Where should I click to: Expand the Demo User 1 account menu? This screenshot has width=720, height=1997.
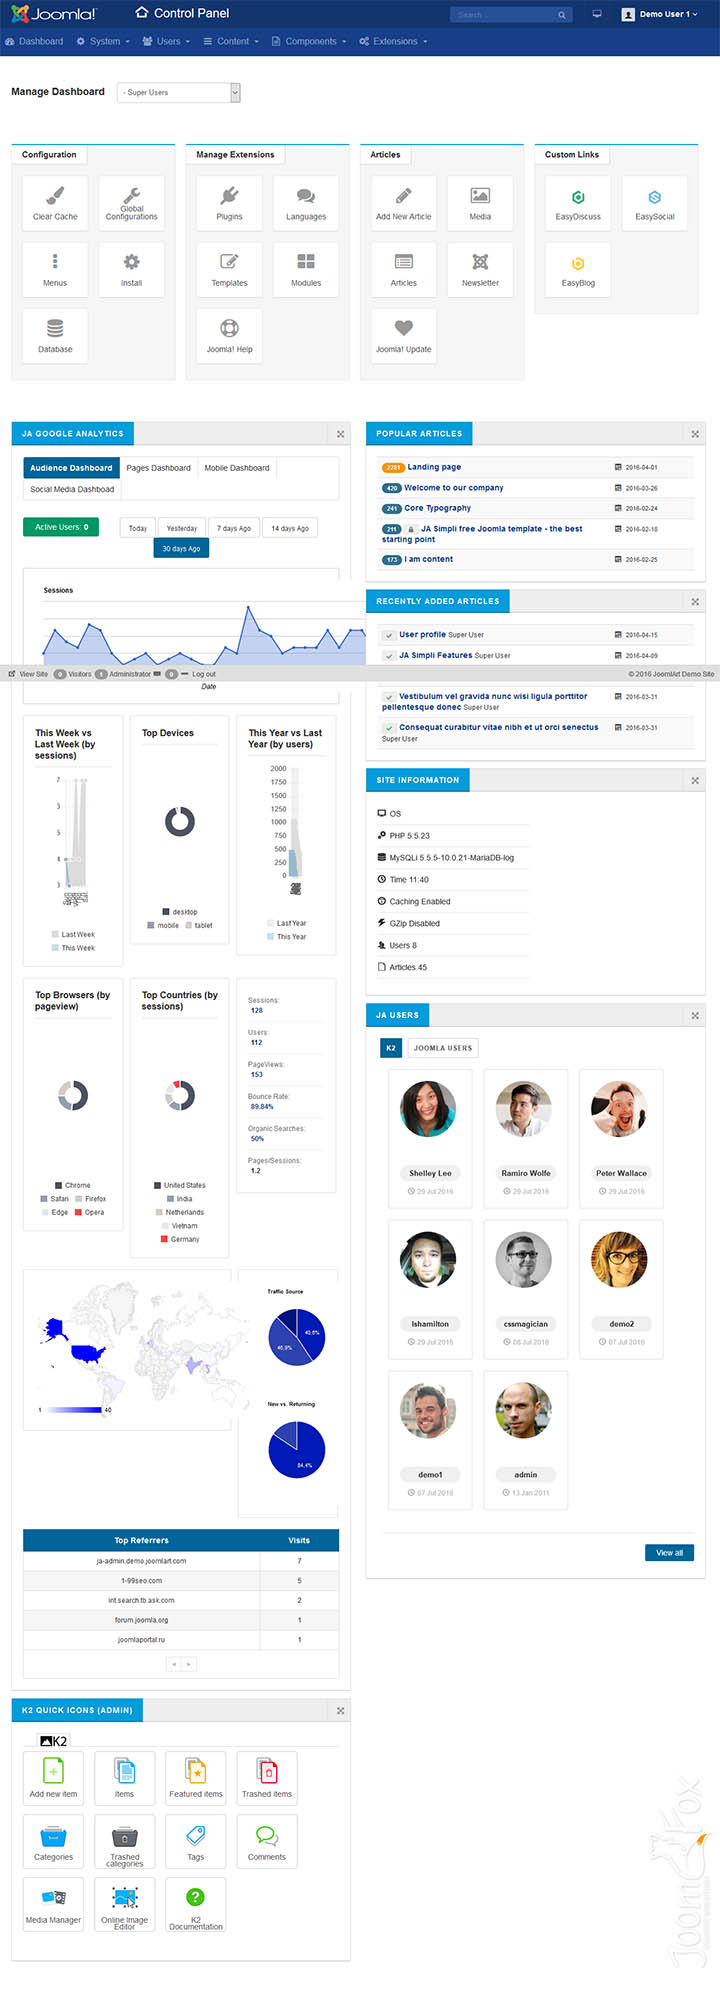(x=659, y=14)
